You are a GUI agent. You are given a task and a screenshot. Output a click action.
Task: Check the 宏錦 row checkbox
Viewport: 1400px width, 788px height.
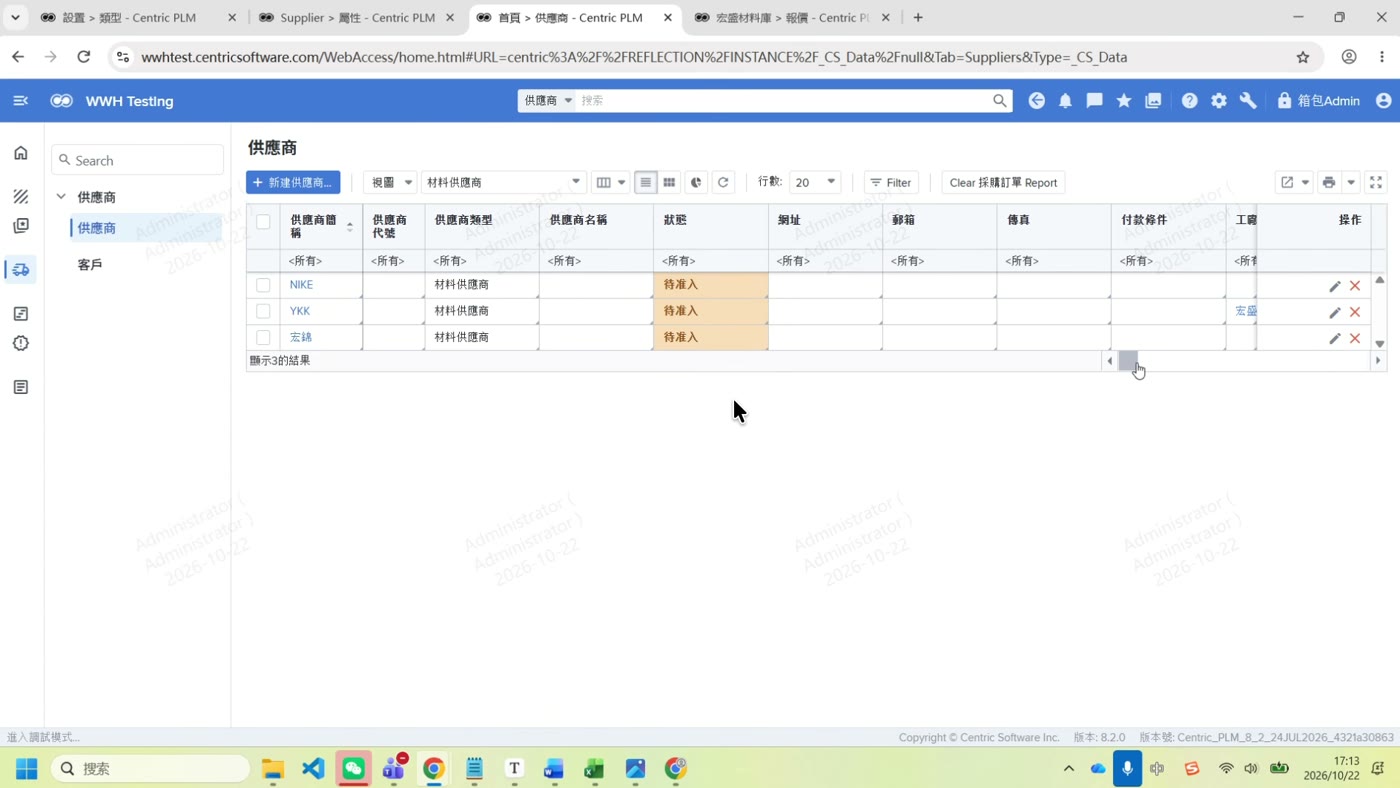(263, 337)
